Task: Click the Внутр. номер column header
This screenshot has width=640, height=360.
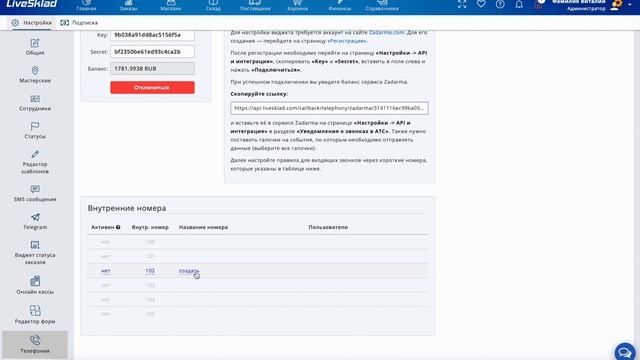Action: [x=150, y=227]
